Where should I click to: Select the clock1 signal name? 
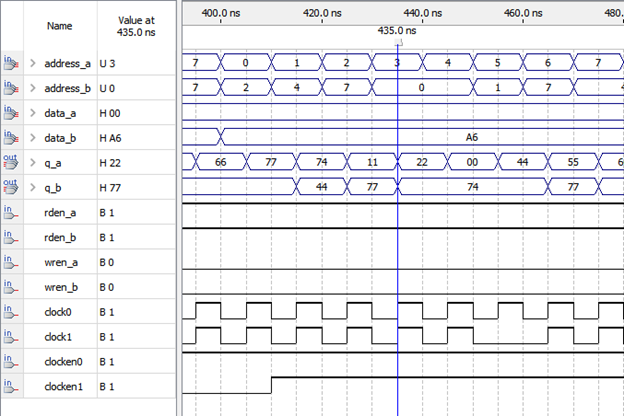58,336
